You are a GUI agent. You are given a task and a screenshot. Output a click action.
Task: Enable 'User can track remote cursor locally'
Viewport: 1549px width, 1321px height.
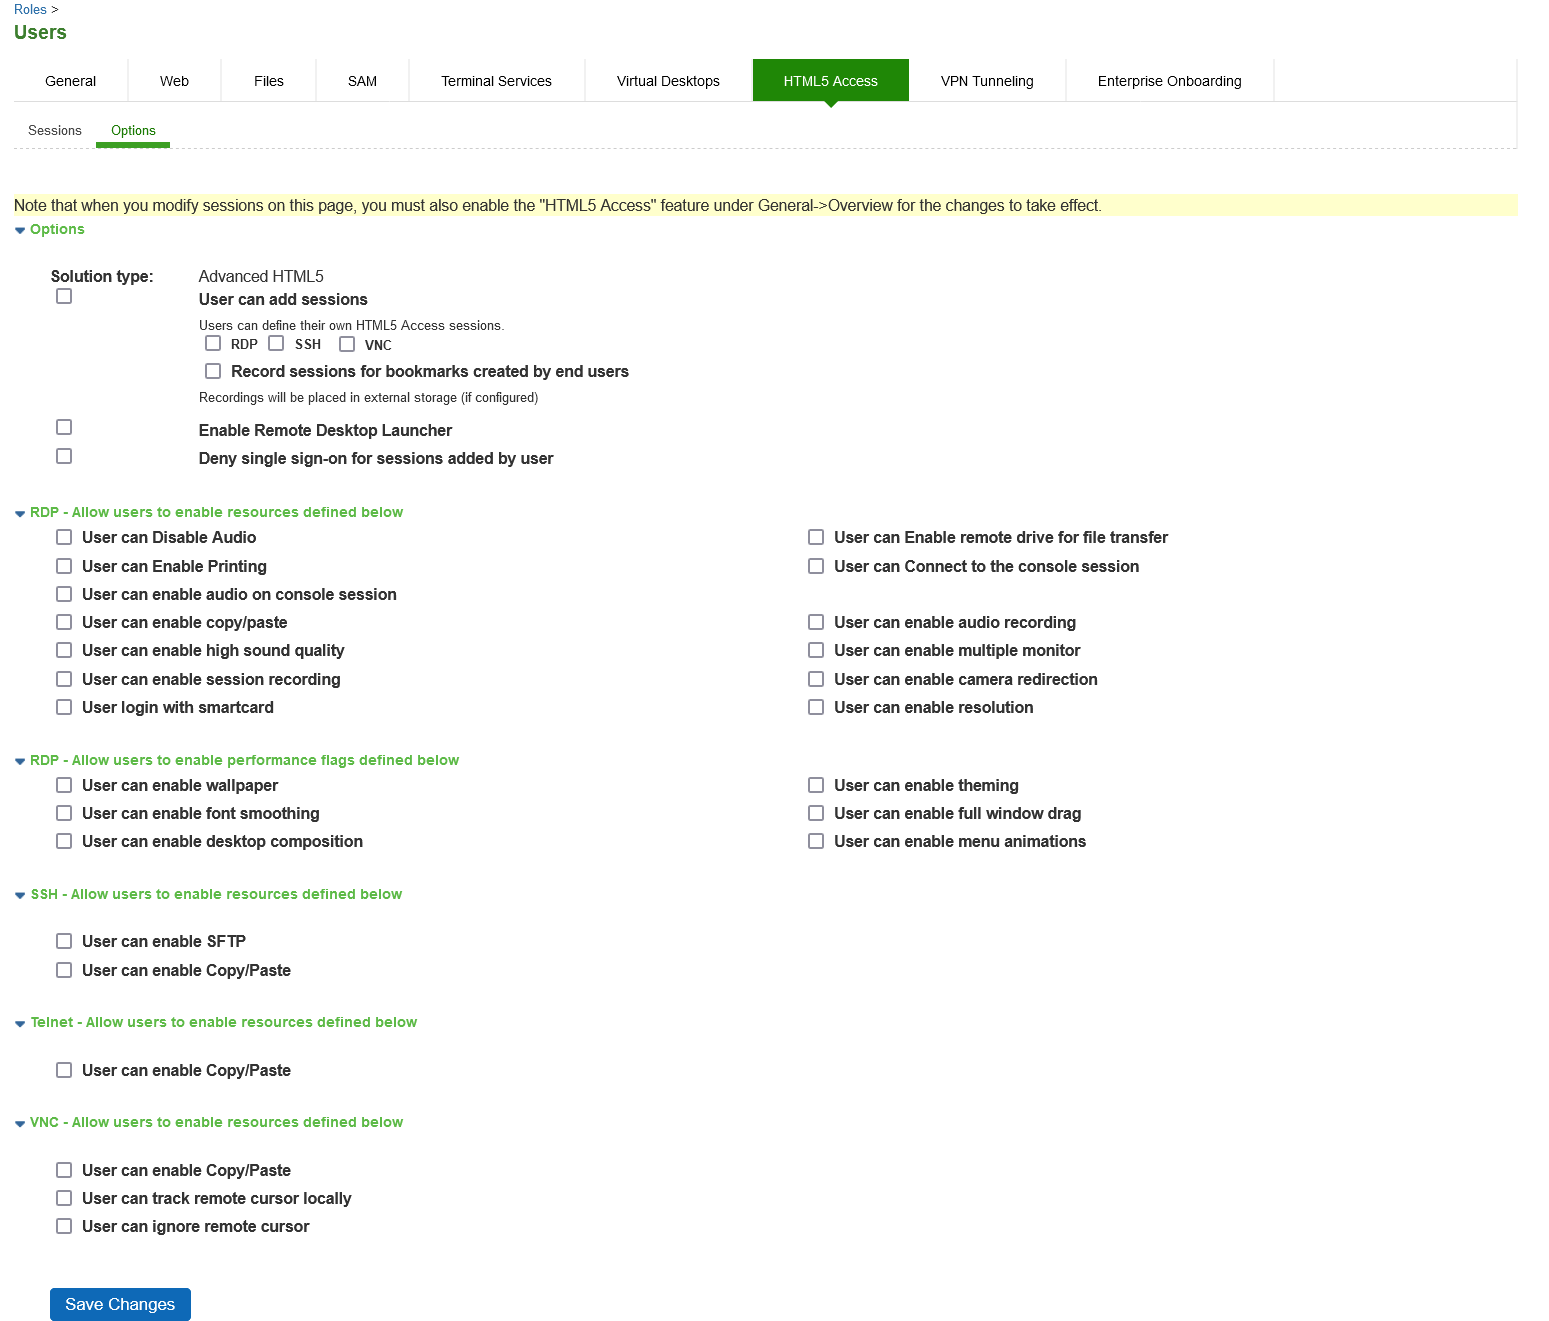tap(64, 1197)
